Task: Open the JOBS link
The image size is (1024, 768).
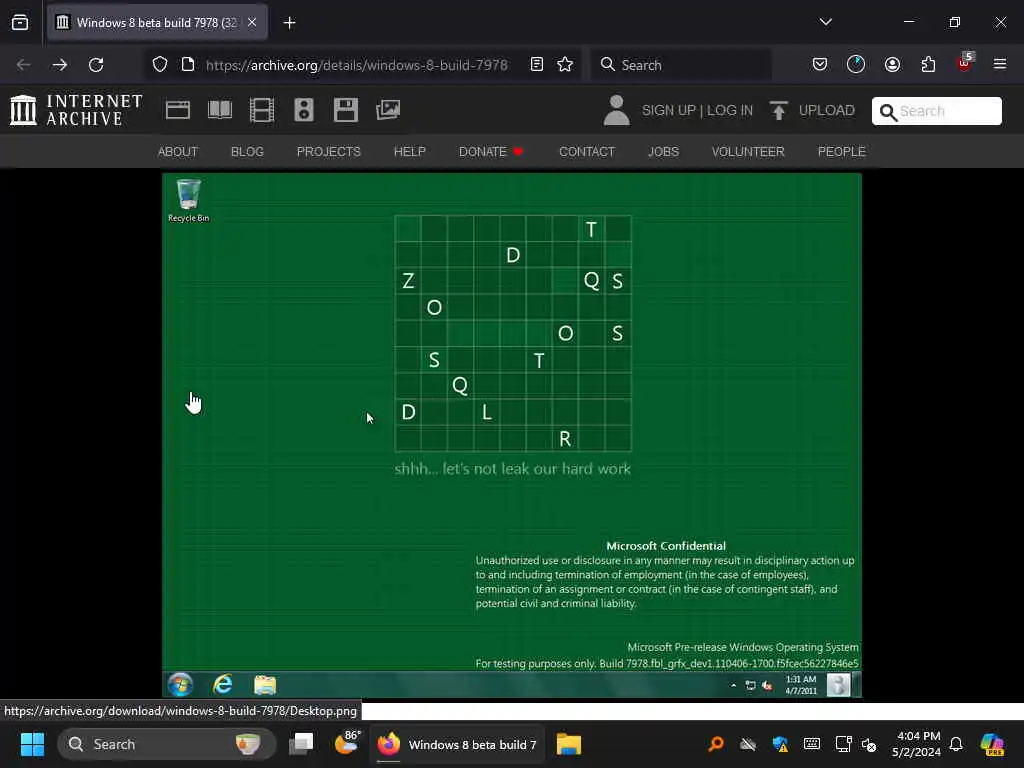Action: (x=663, y=152)
